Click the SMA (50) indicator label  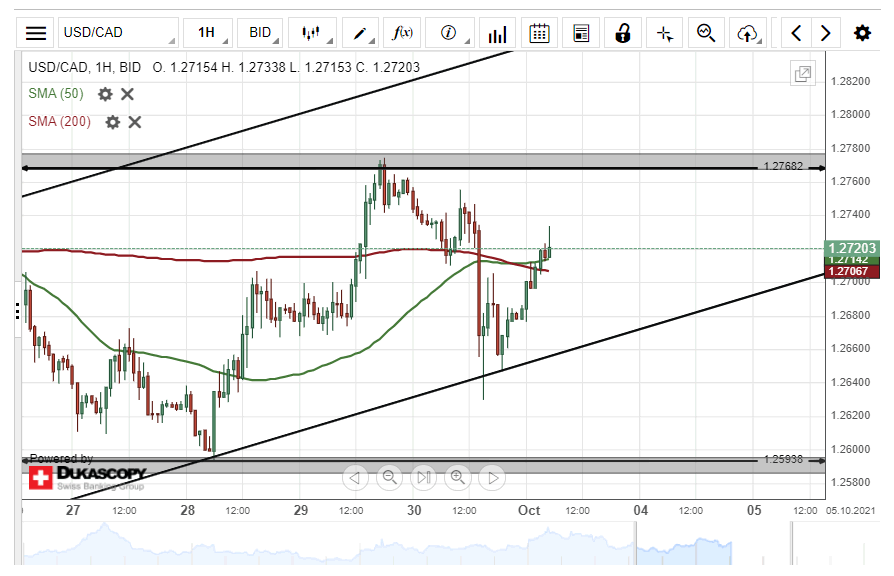pyautogui.click(x=56, y=94)
